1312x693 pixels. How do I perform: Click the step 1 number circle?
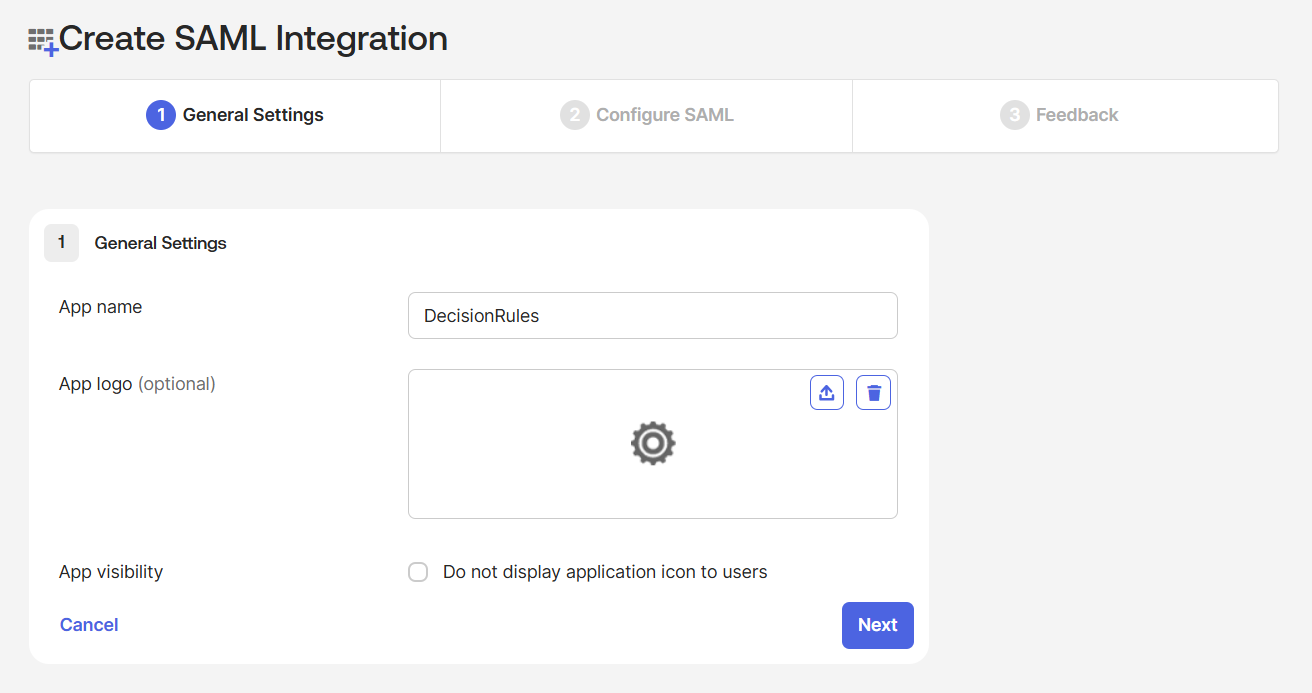160,115
